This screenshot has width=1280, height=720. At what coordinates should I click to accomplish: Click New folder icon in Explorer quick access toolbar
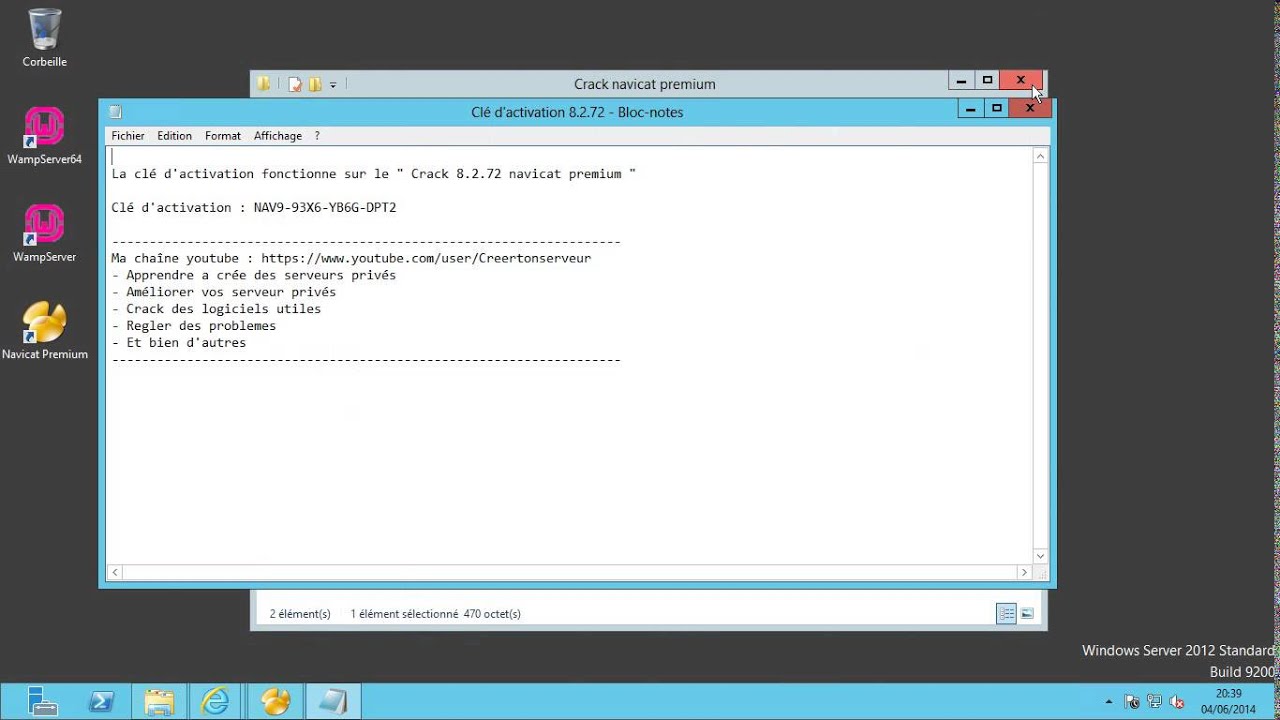click(314, 84)
